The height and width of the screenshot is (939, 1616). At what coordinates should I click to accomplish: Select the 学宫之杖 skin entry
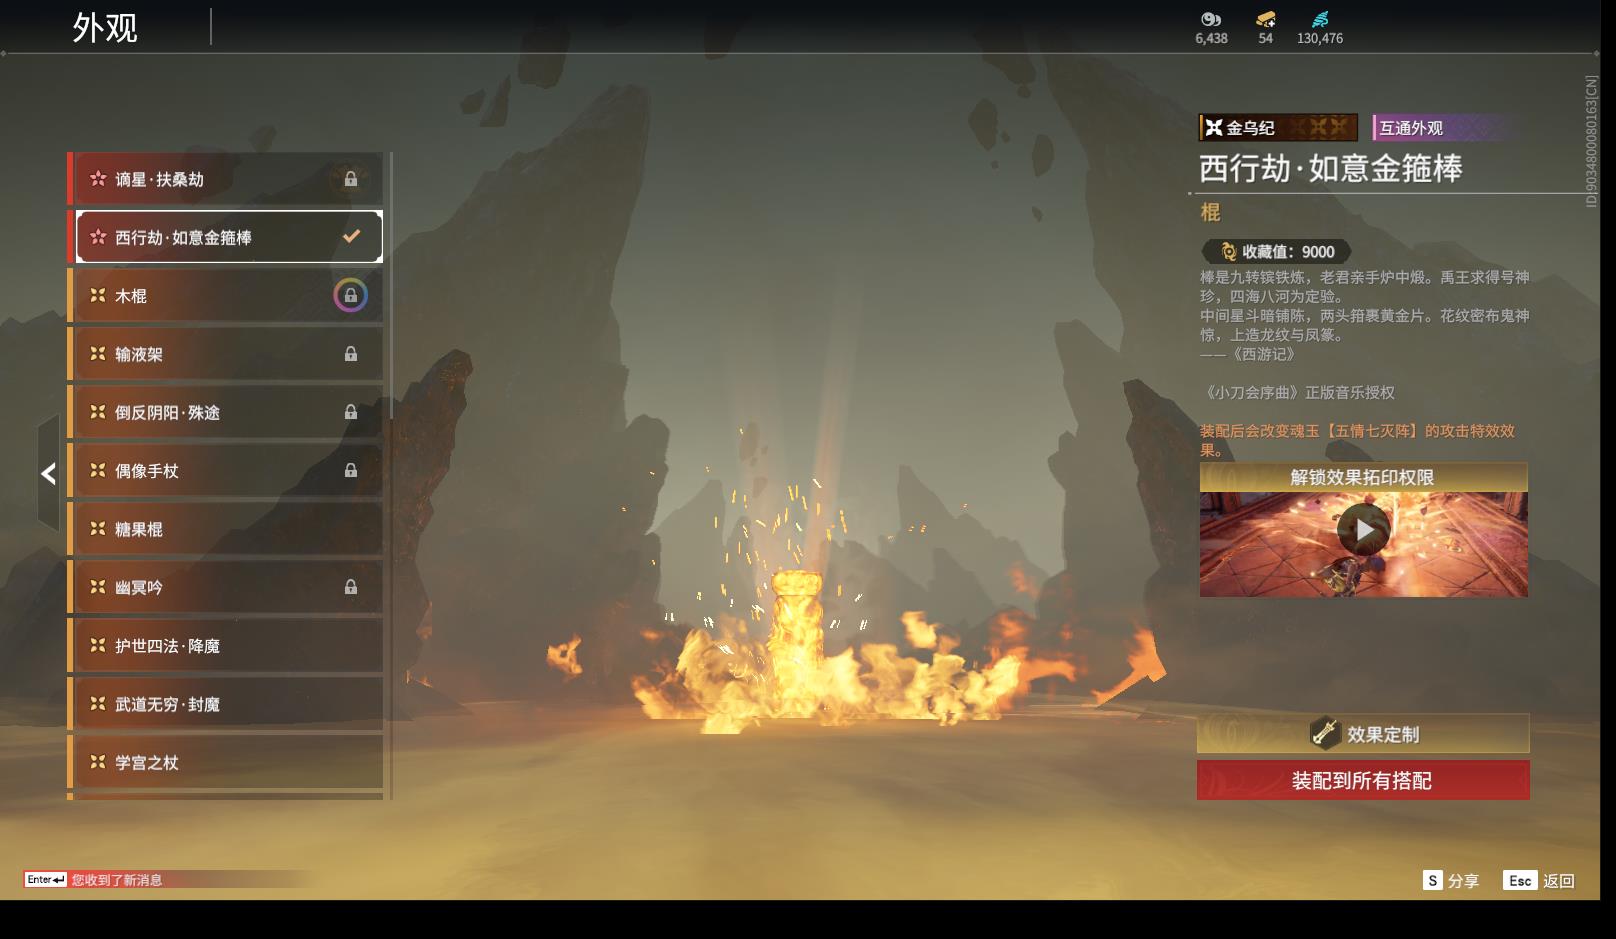226,762
